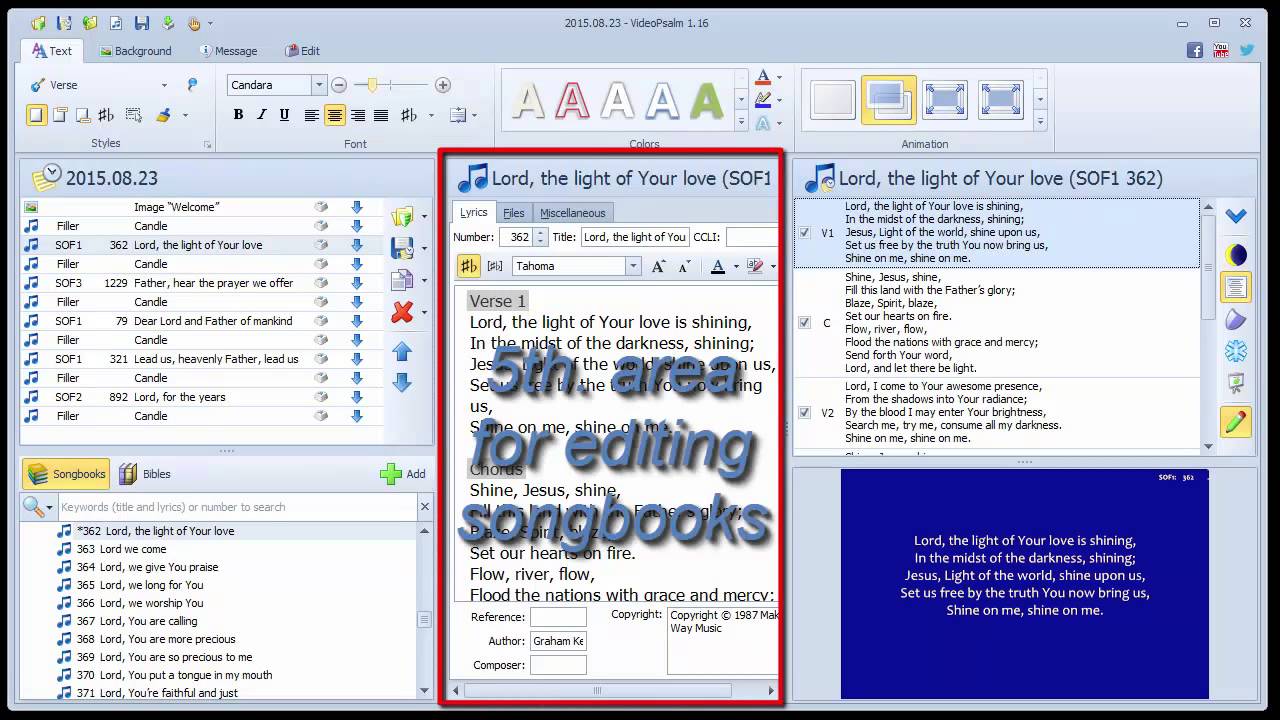Screen dimensions: 1280x720
Task: Click the pencil edit icon in right sidebar
Action: (x=1236, y=422)
